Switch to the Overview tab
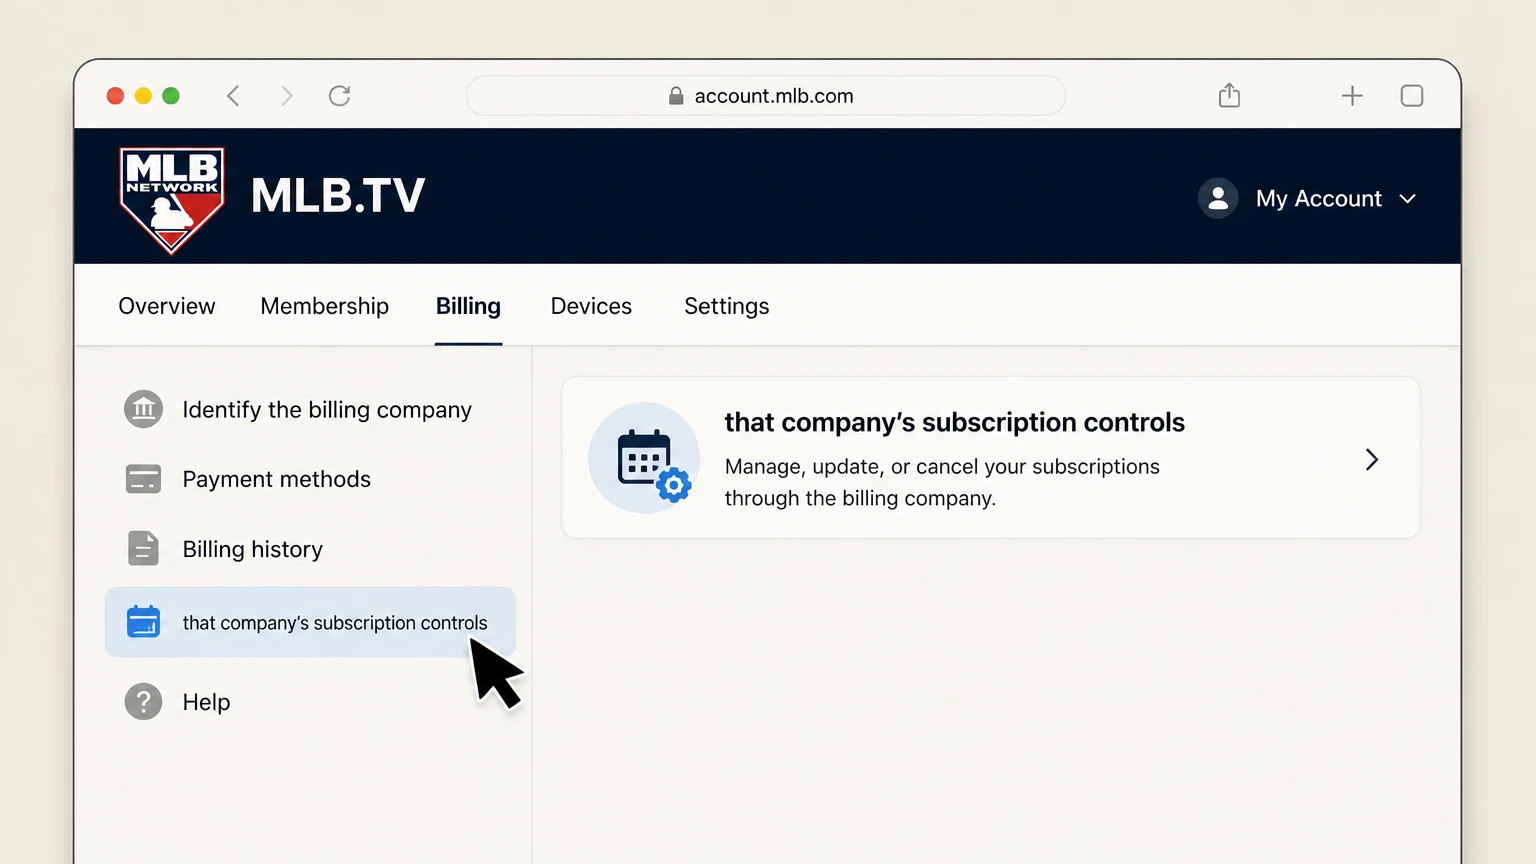 167,306
